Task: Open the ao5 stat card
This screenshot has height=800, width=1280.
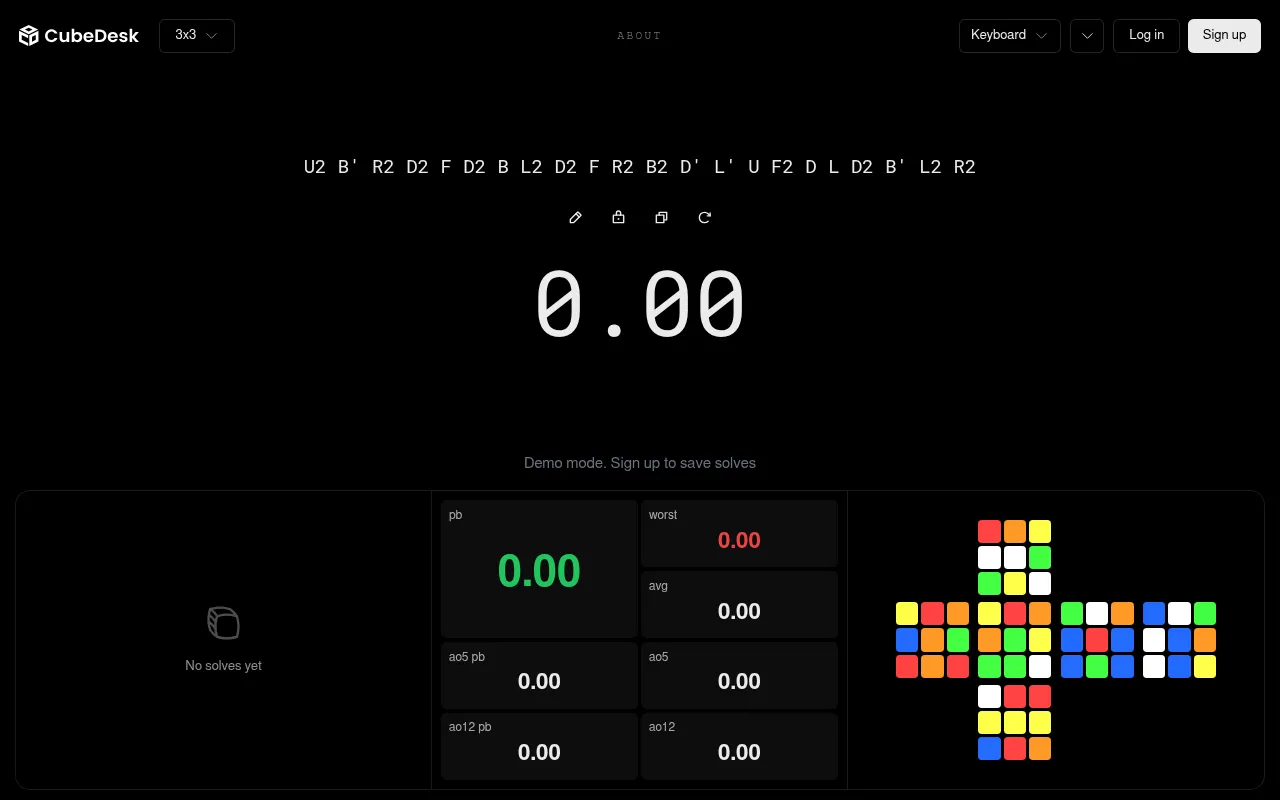Action: 739,676
